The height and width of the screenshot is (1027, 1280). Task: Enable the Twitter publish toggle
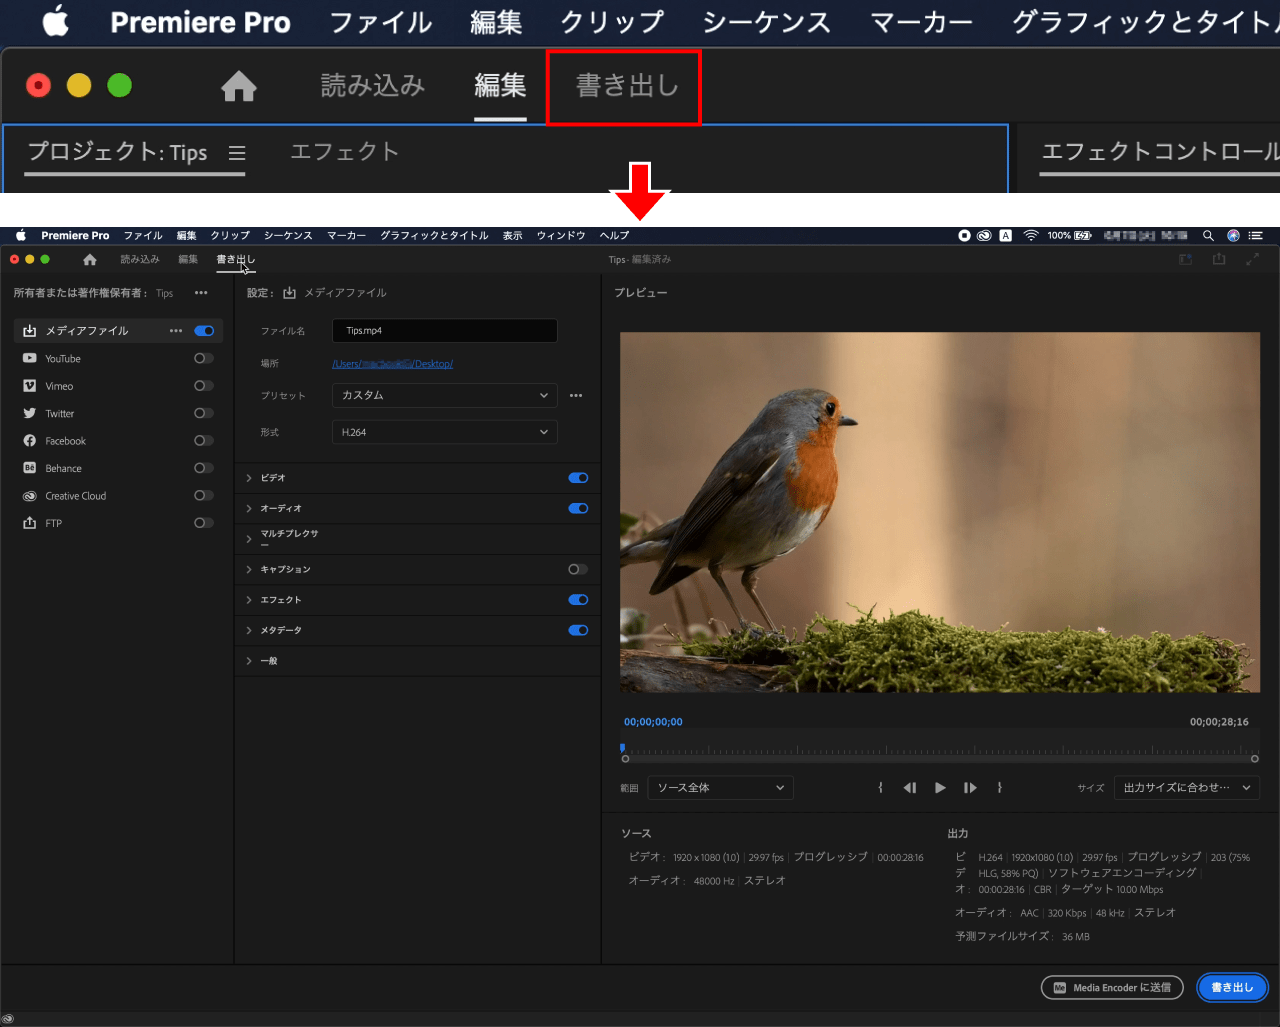(x=204, y=413)
